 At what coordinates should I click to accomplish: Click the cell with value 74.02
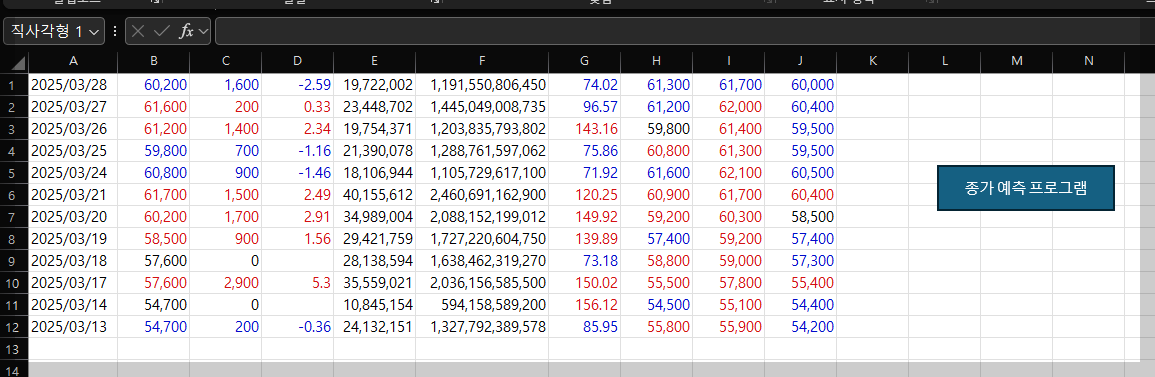[584, 85]
